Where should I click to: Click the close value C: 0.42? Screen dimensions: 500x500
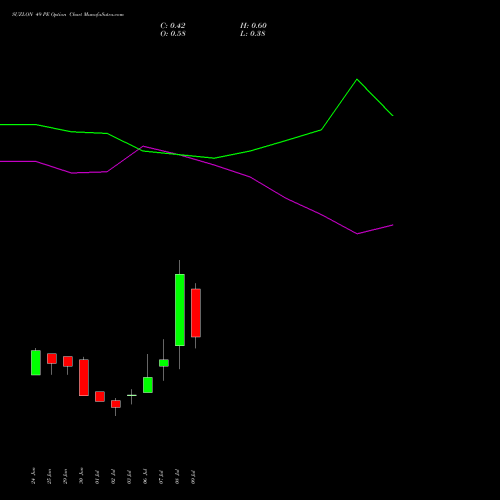tap(173, 26)
